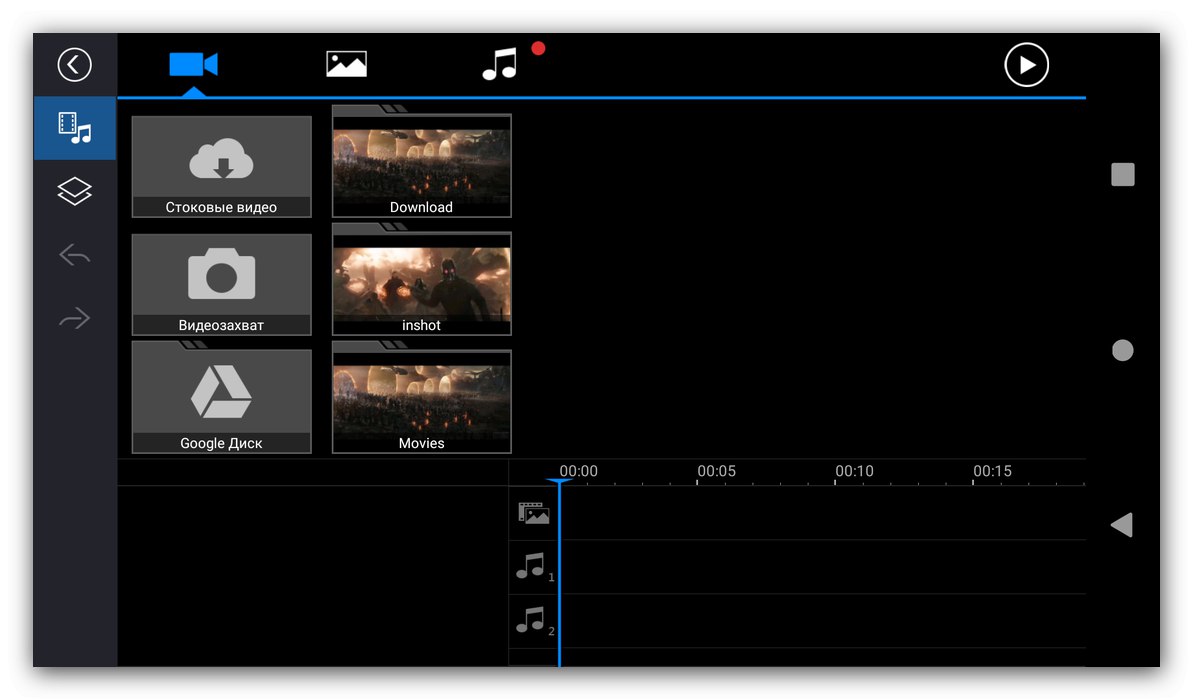1193x700 pixels.
Task: Open Стоковые видео stock videos
Action: click(221, 167)
